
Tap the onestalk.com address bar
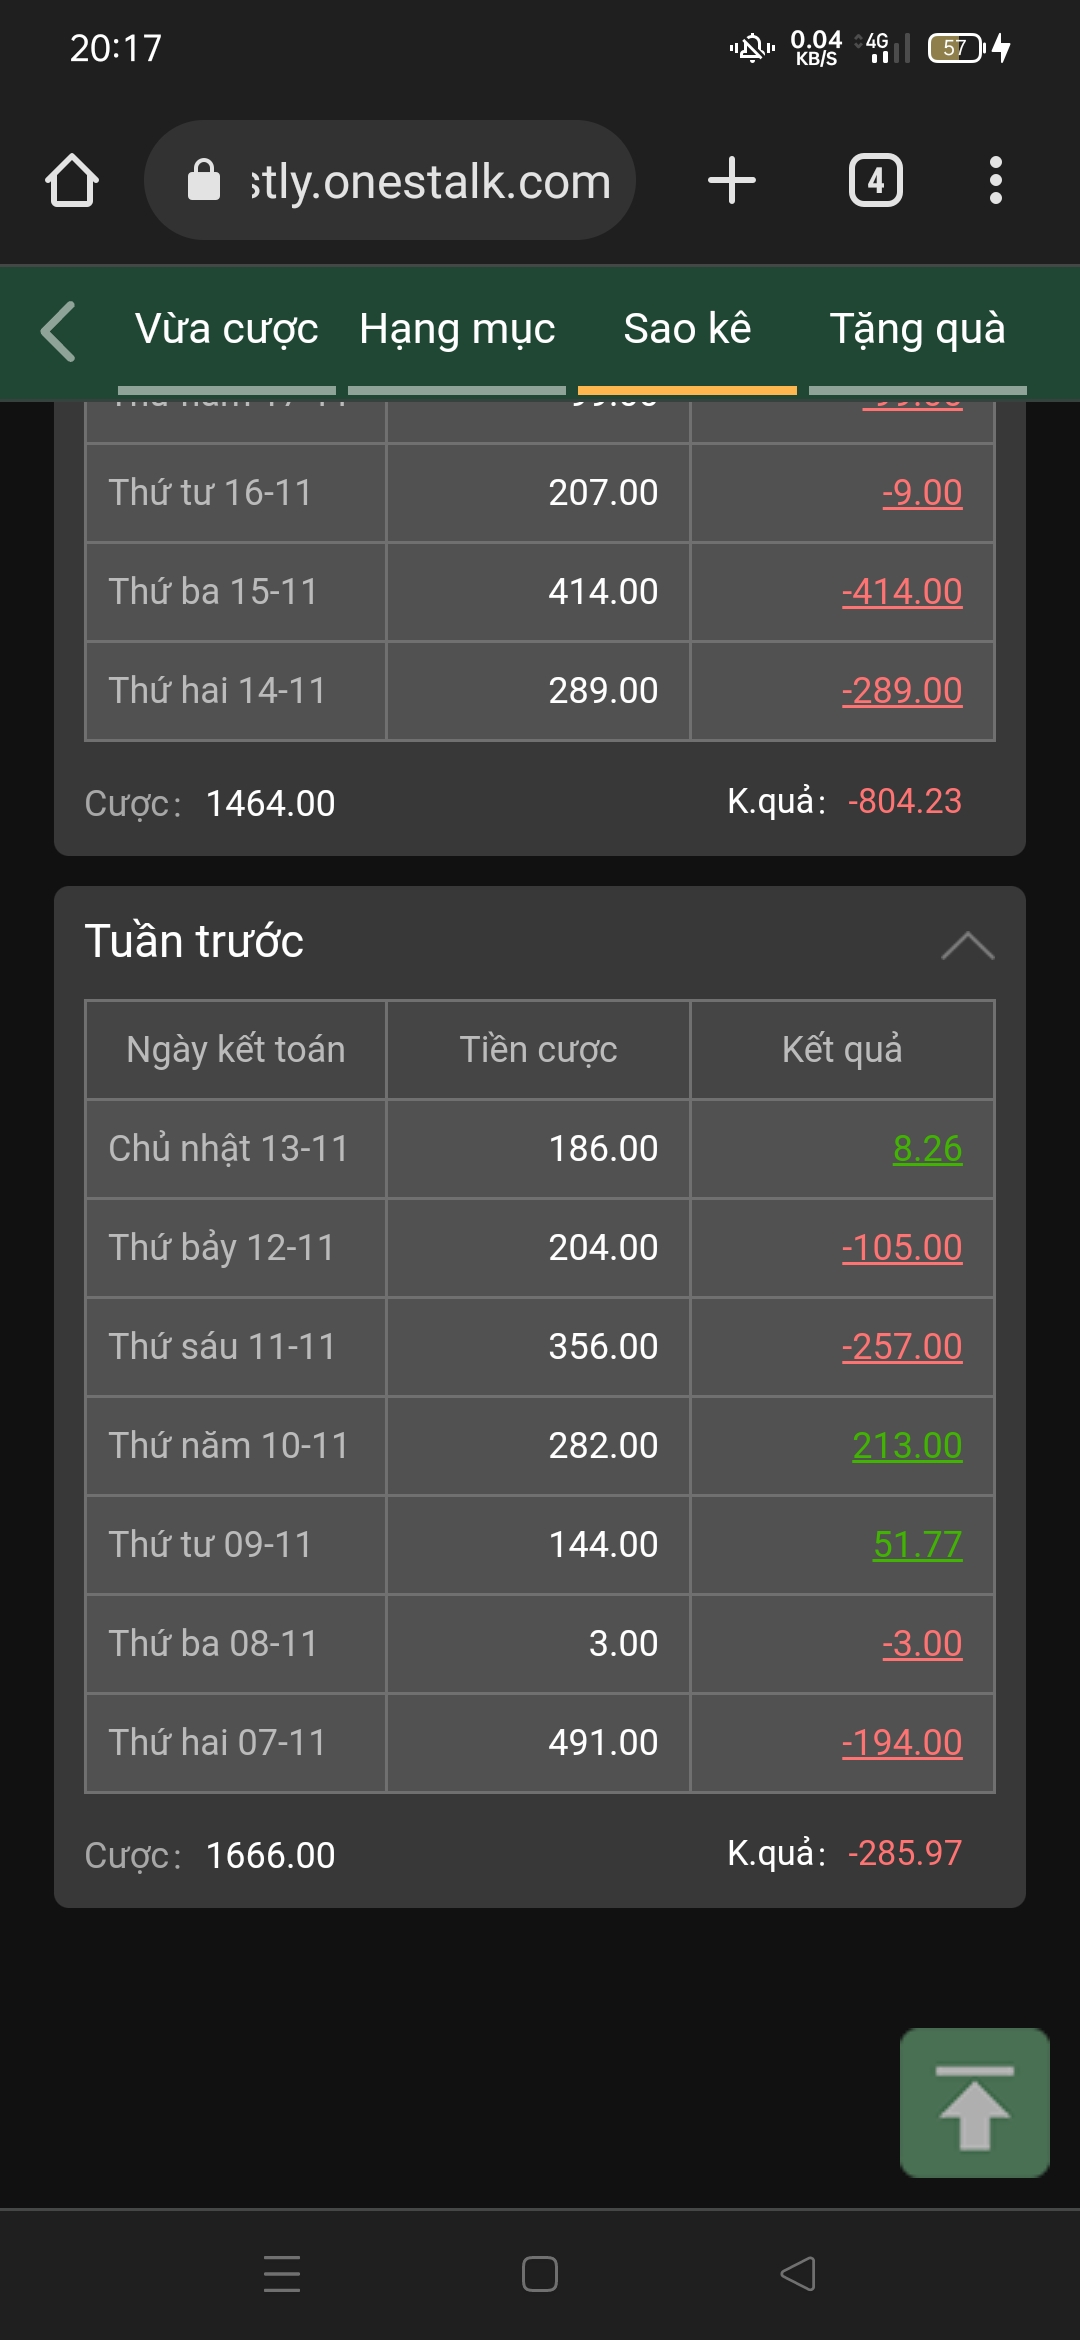[430, 181]
